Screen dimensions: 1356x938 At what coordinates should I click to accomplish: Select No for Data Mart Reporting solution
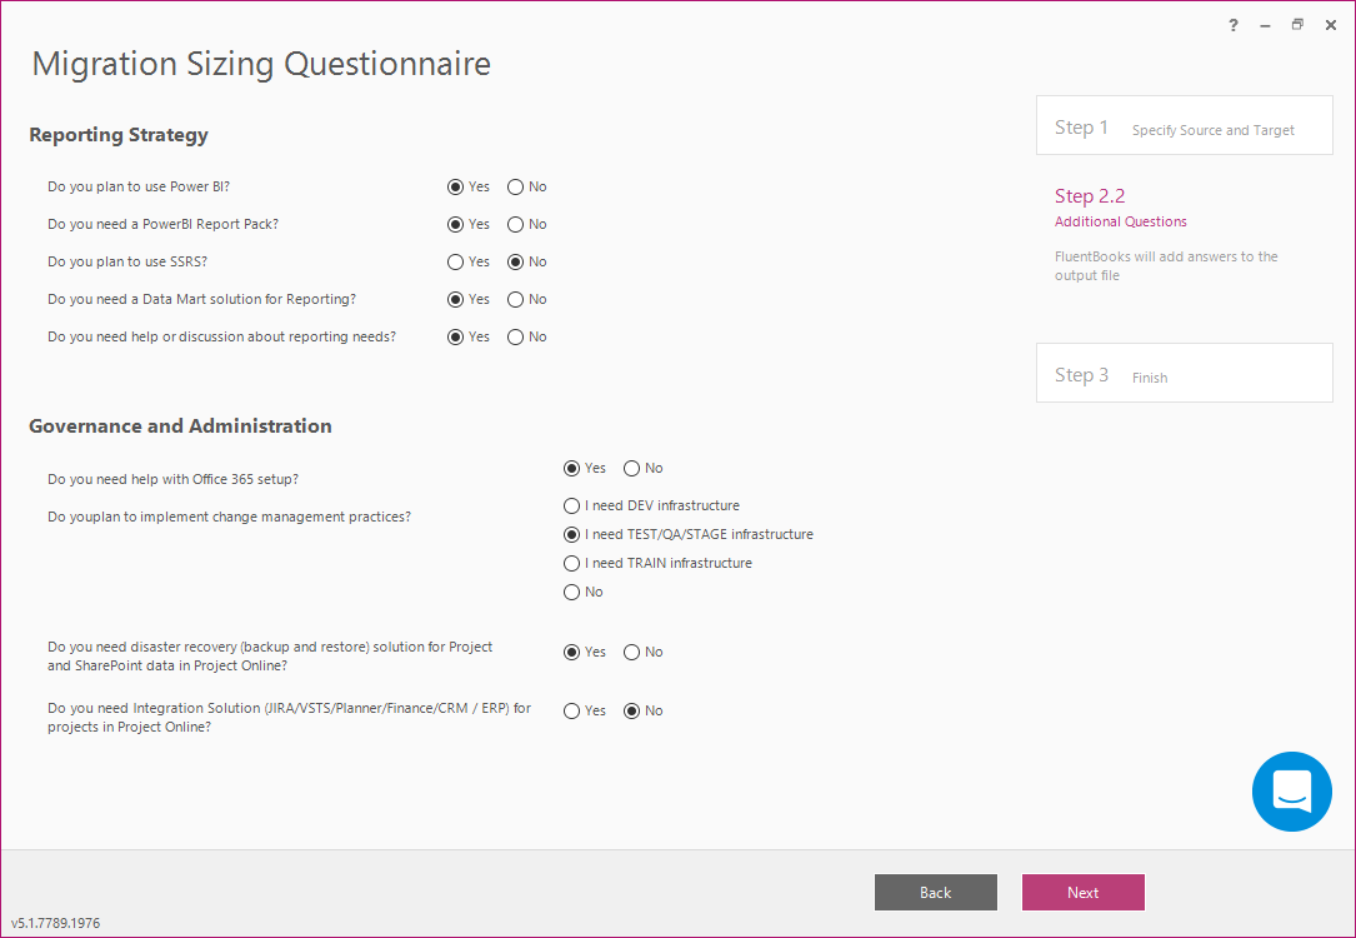pyautogui.click(x=515, y=299)
